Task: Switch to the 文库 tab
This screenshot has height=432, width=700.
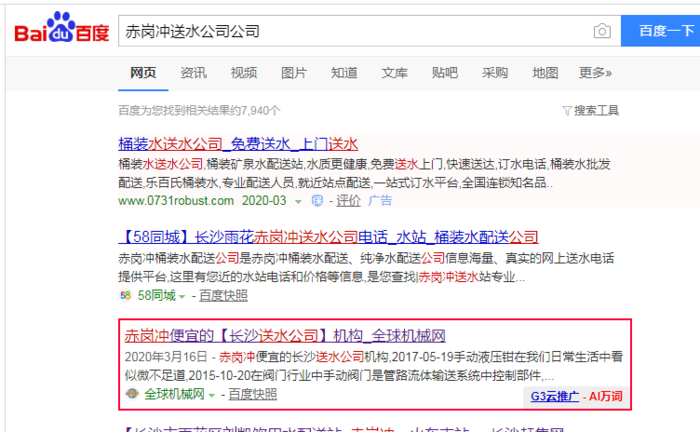Action: pyautogui.click(x=394, y=73)
